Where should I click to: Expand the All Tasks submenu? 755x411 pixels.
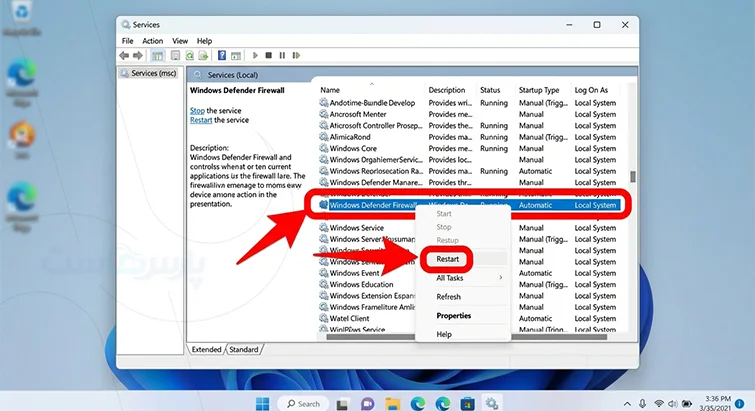(463, 278)
